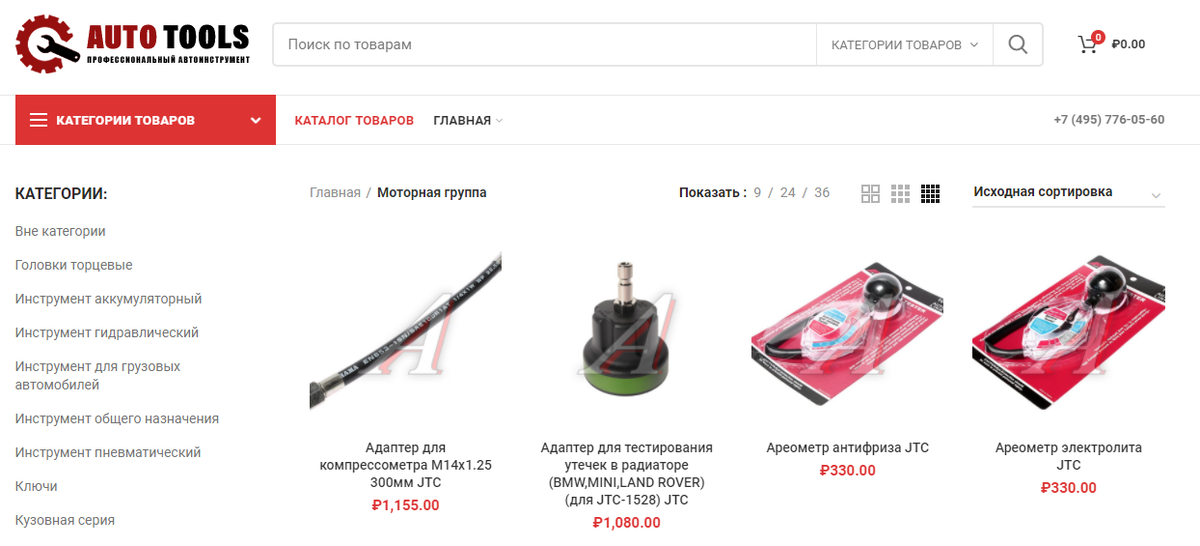This screenshot has height=546, width=1200.
Task: Open the Категории товаров search filter dropdown
Action: pos(904,45)
